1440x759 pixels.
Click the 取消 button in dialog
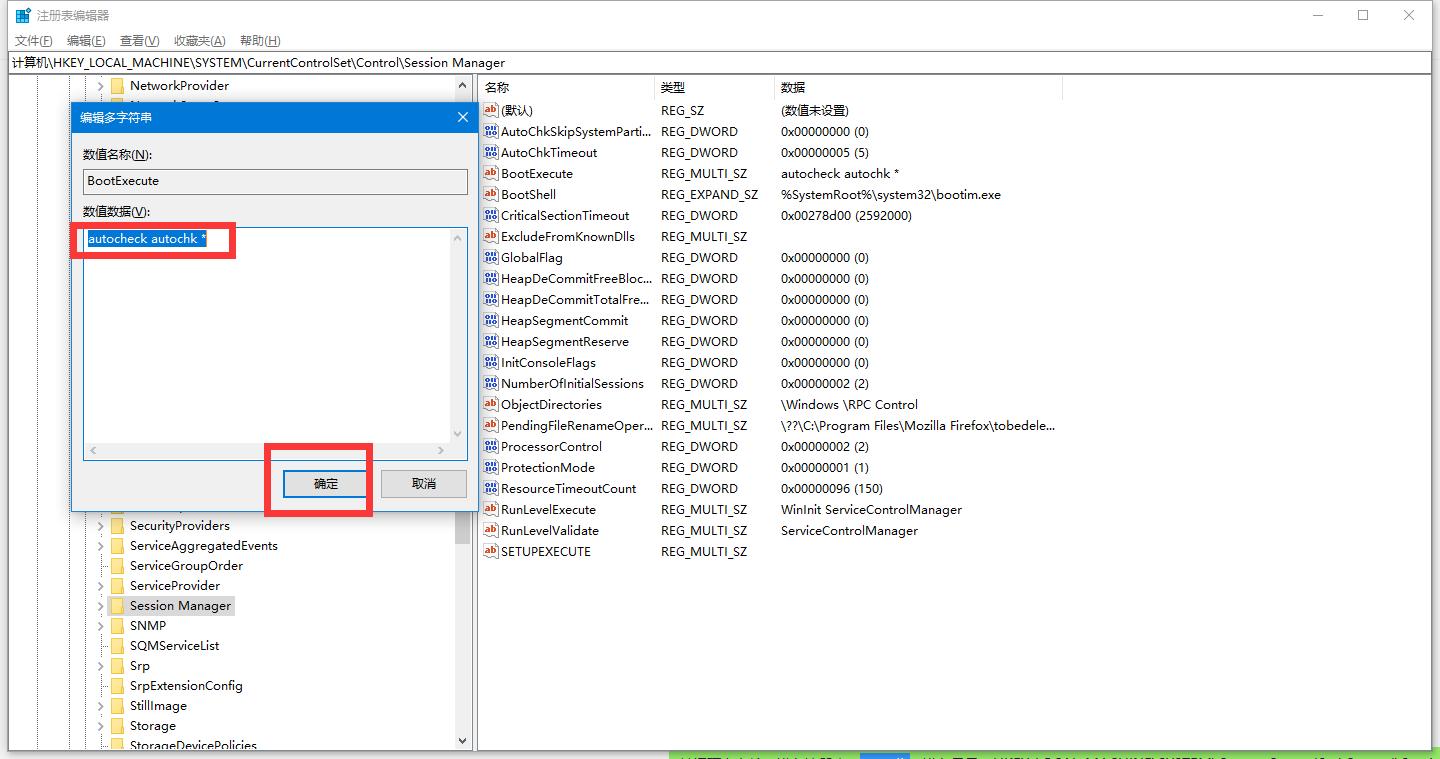(x=424, y=484)
